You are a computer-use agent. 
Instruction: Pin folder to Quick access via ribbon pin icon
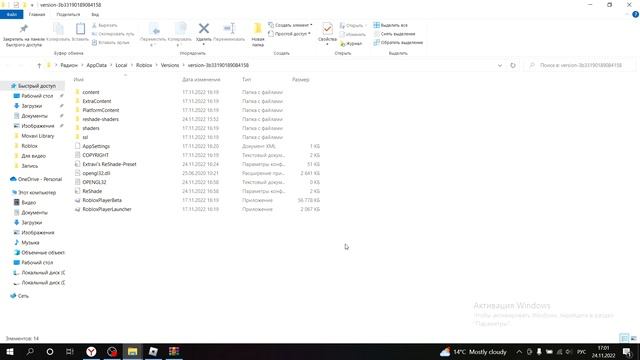tap(23, 29)
